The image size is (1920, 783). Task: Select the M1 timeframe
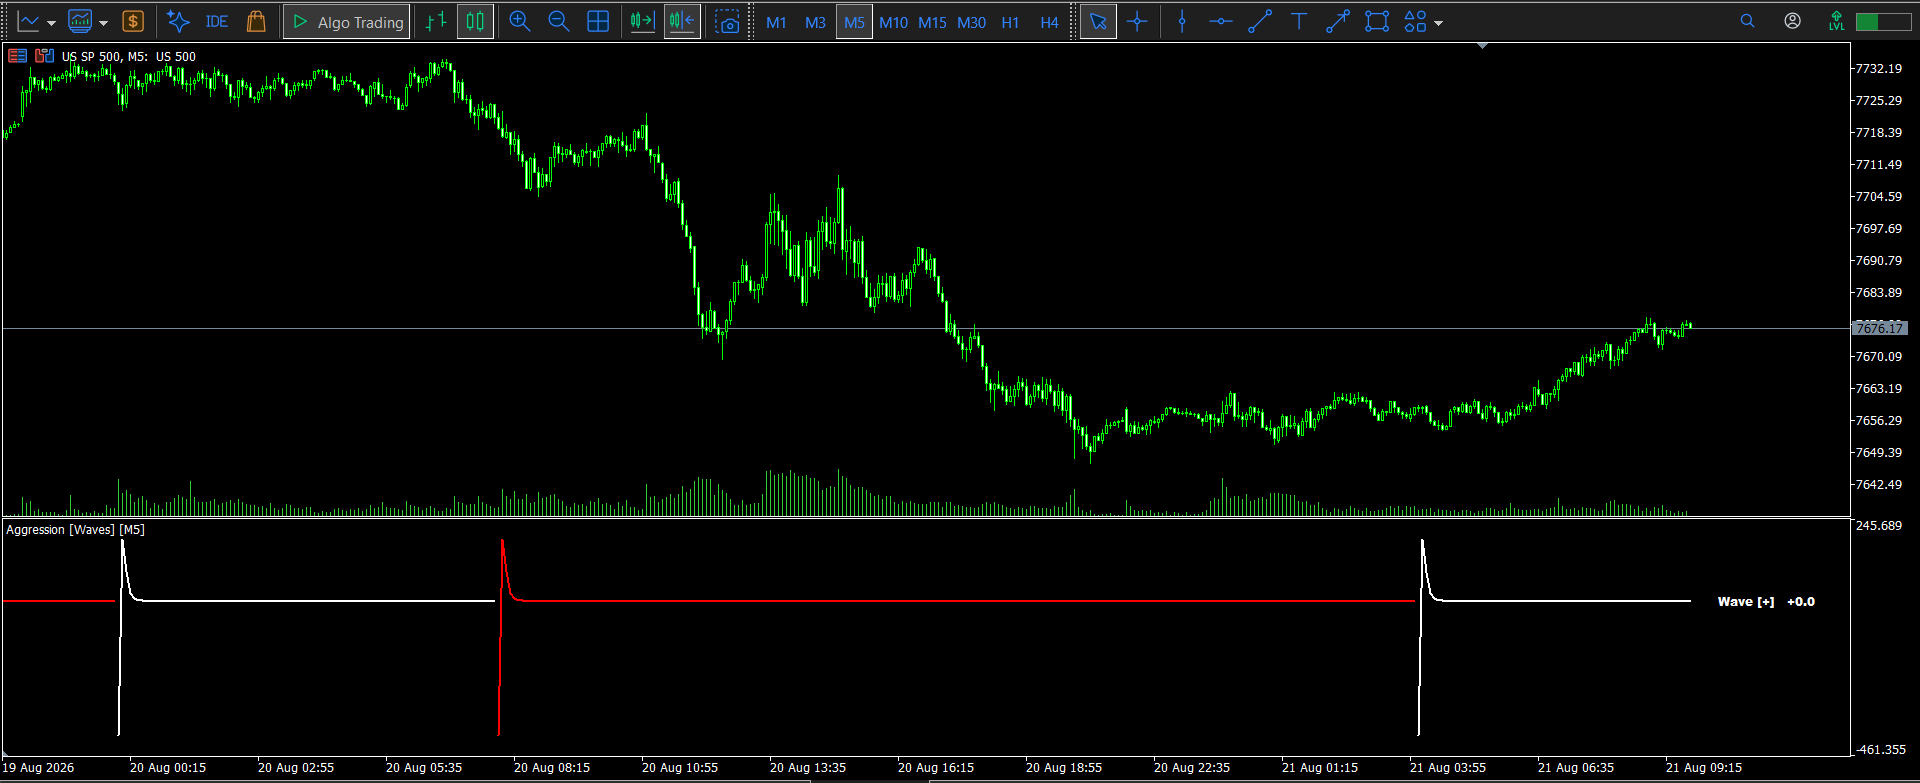point(776,23)
